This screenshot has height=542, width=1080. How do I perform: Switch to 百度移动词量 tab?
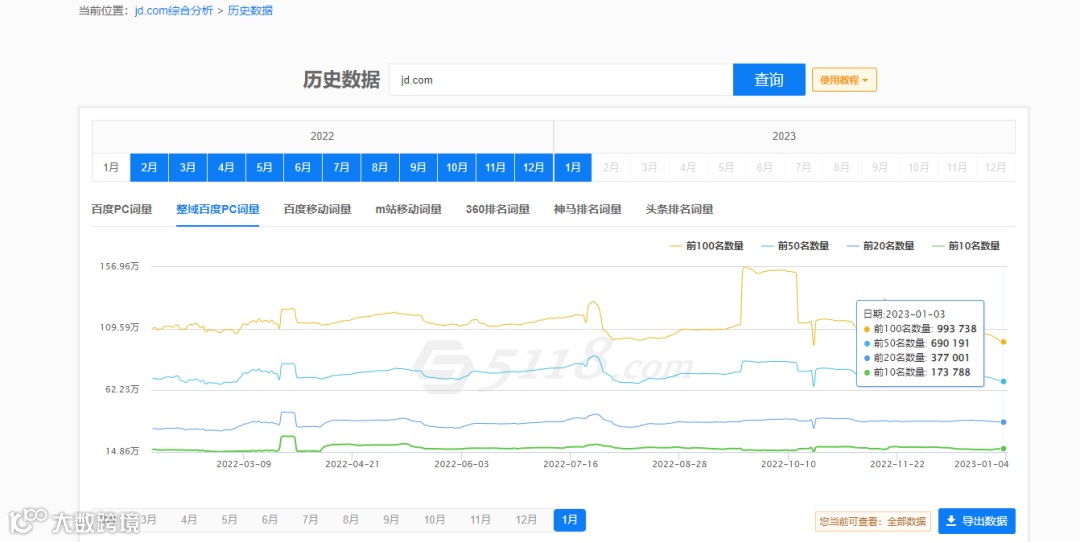pos(318,209)
